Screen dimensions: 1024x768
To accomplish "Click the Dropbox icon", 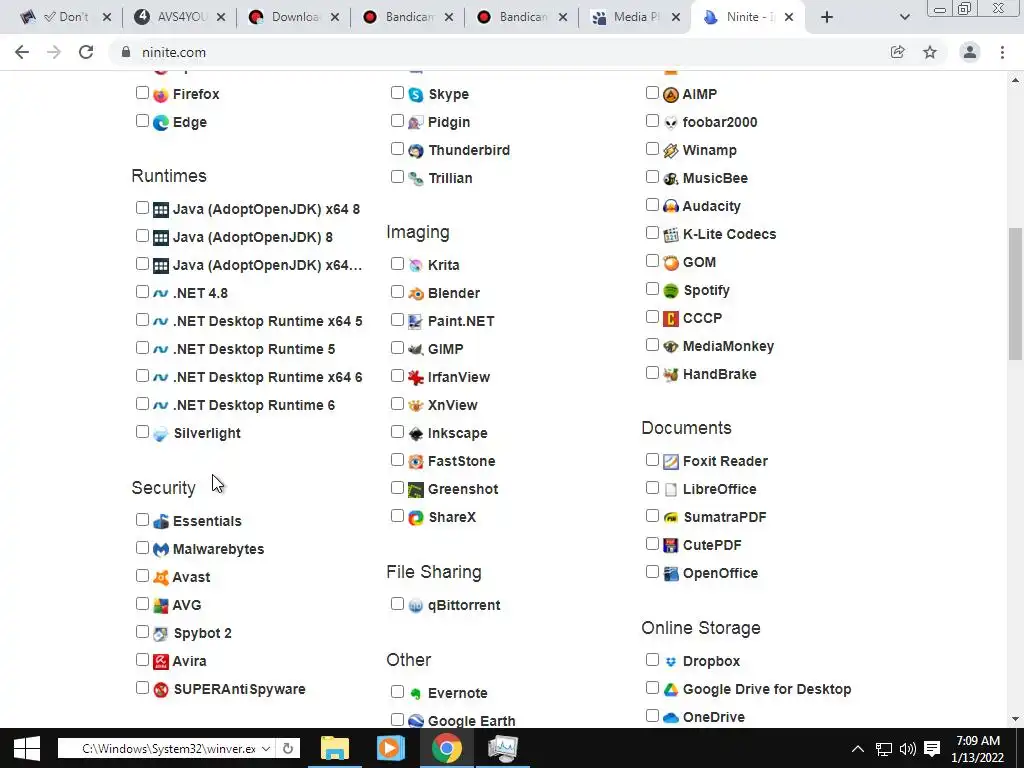I will (x=671, y=662).
